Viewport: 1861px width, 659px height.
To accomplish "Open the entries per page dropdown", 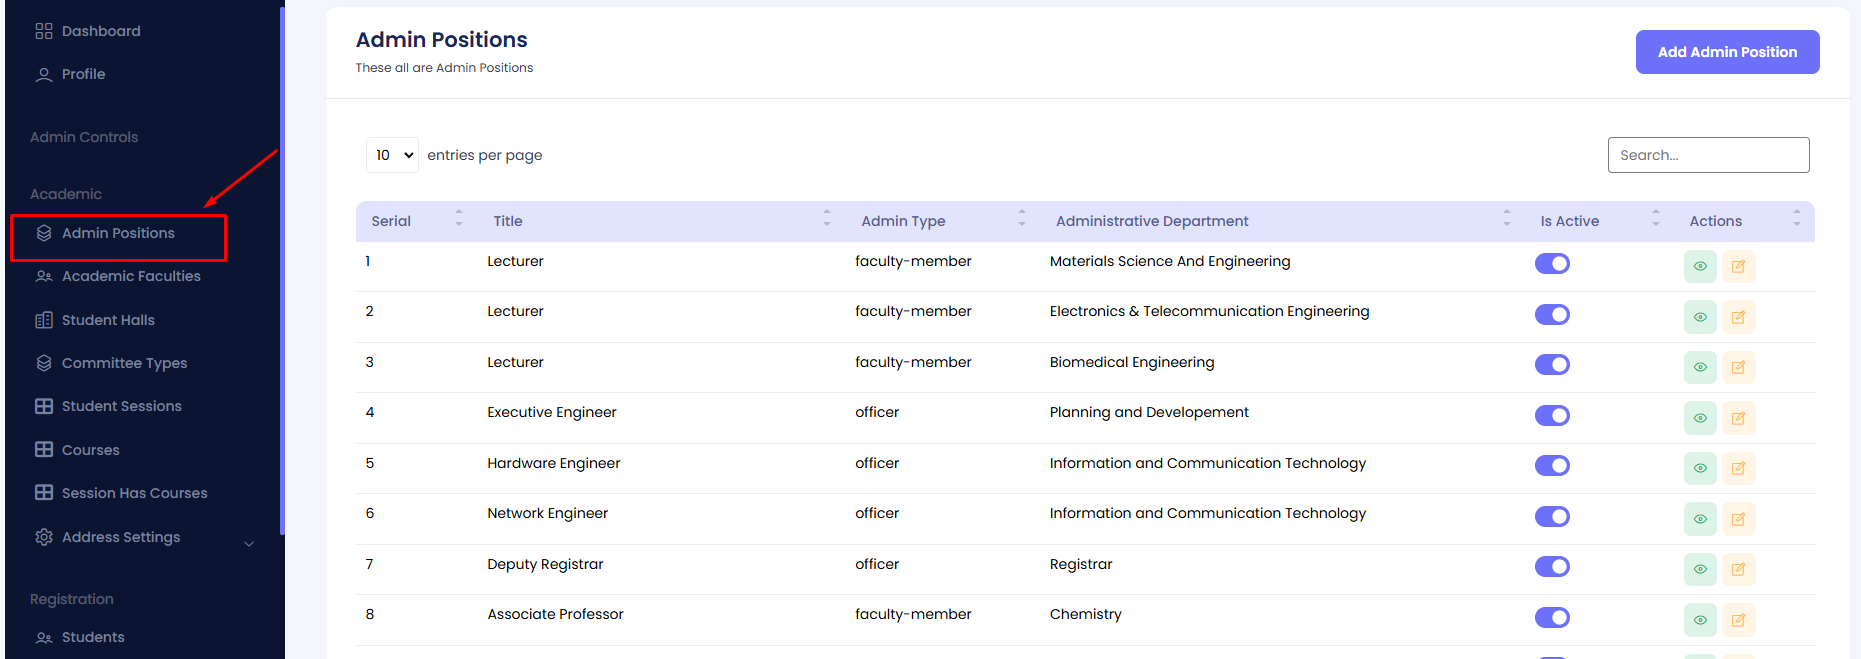I will tap(393, 155).
